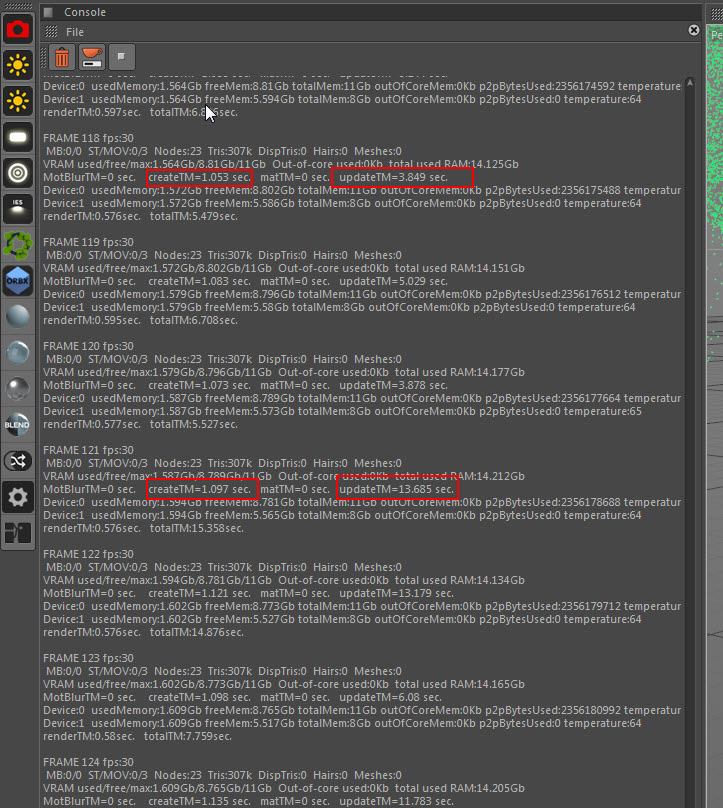Click the Console title label
The image size is (723, 808).
85,12
